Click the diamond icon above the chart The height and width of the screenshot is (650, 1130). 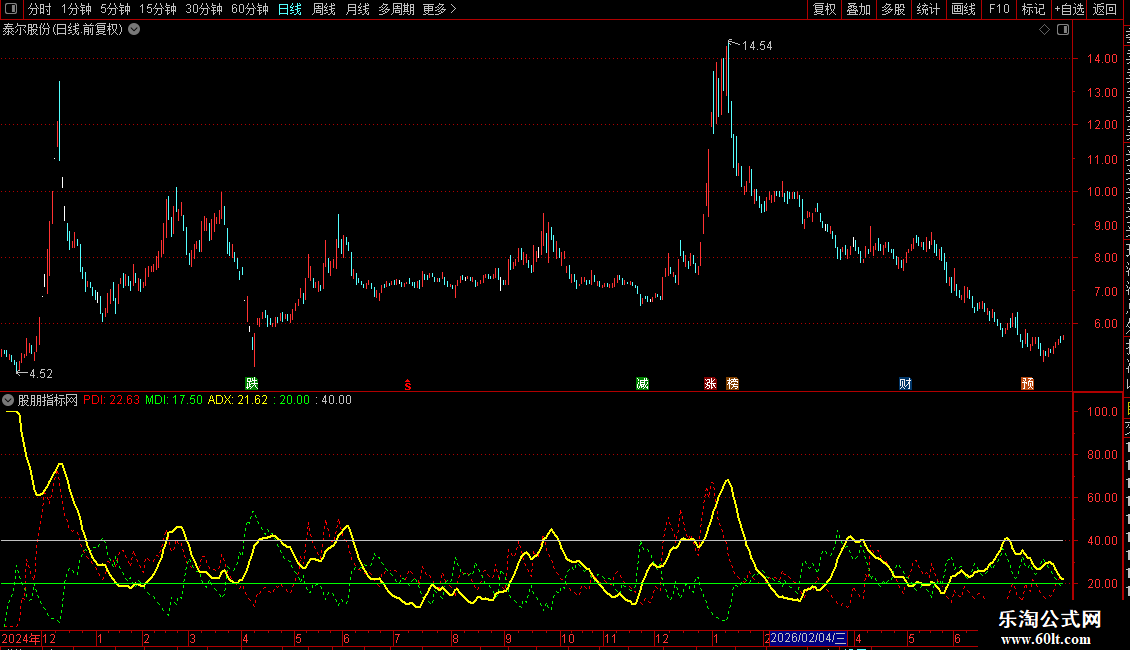point(1044,30)
